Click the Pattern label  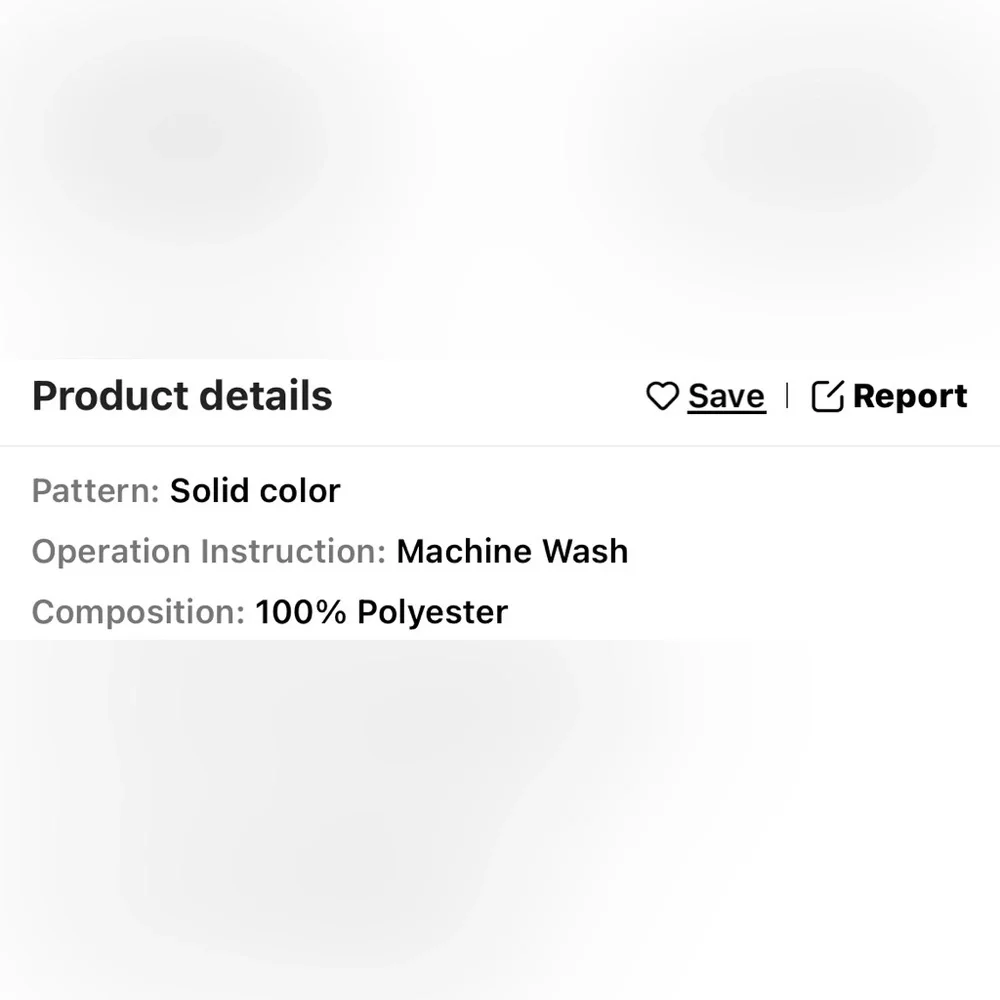[95, 490]
